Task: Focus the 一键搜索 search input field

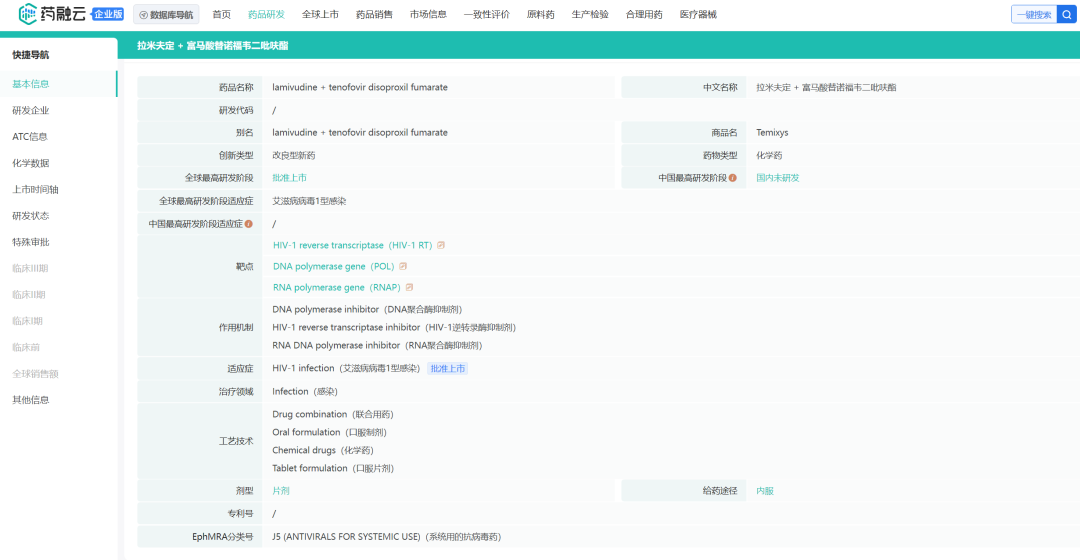Action: tap(1033, 14)
